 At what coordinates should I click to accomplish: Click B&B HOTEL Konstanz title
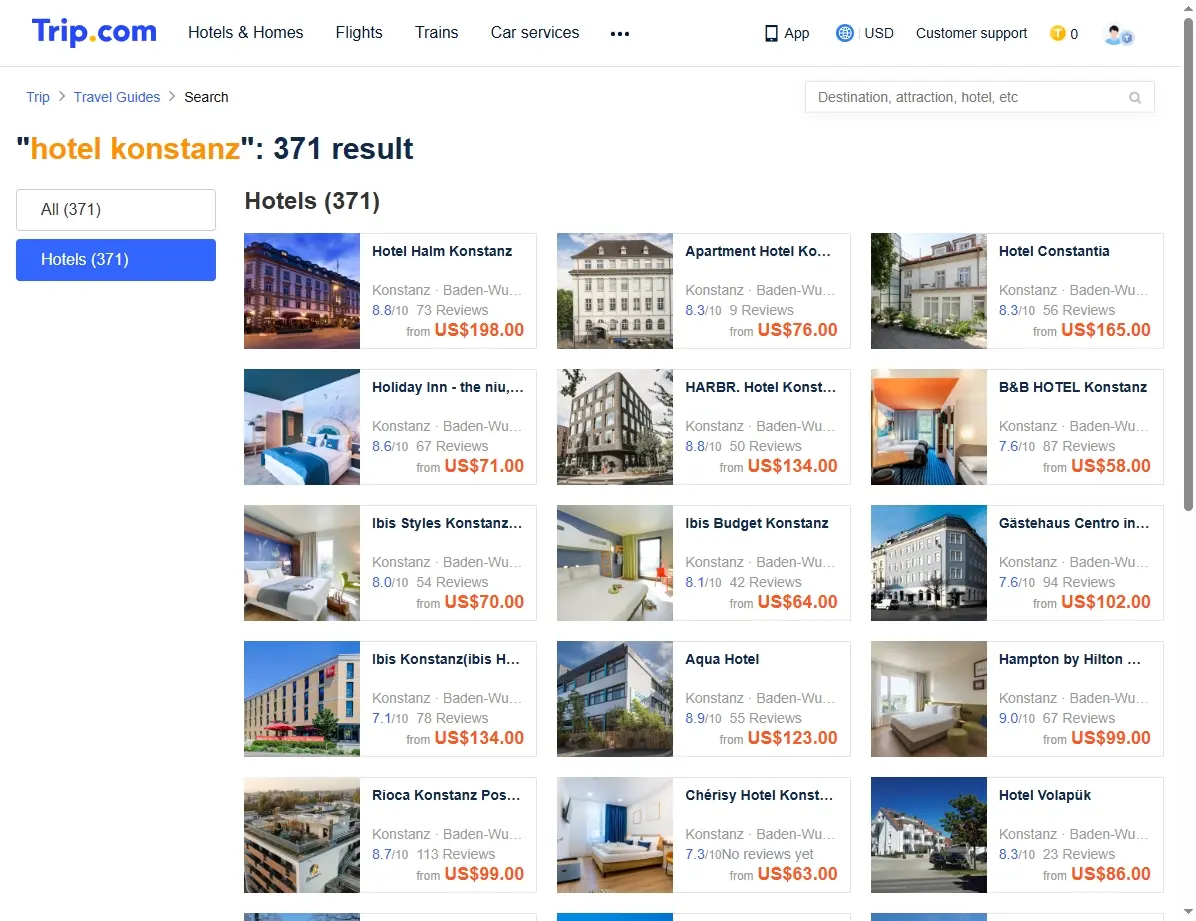[1073, 387]
